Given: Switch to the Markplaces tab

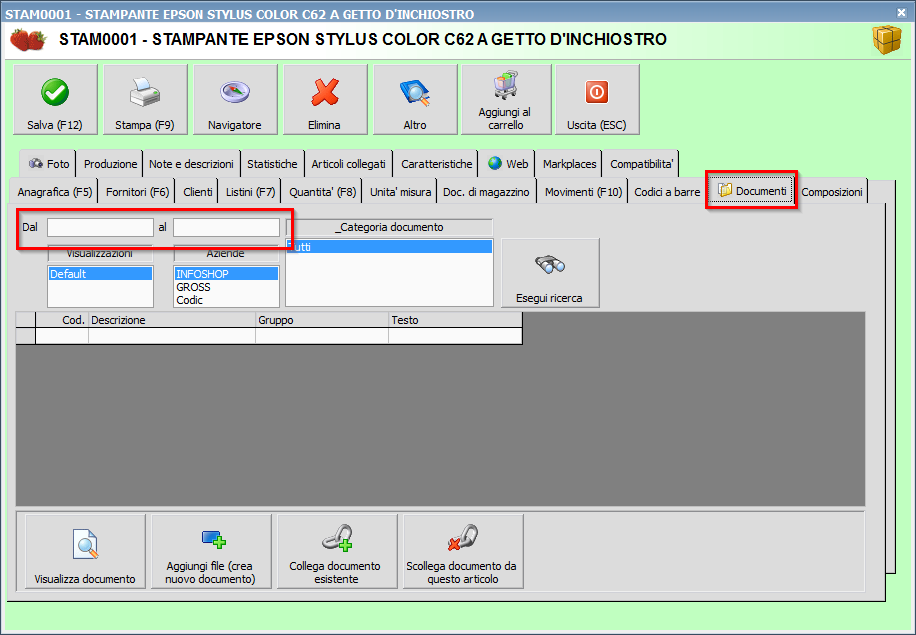Looking at the screenshot, I should (569, 164).
